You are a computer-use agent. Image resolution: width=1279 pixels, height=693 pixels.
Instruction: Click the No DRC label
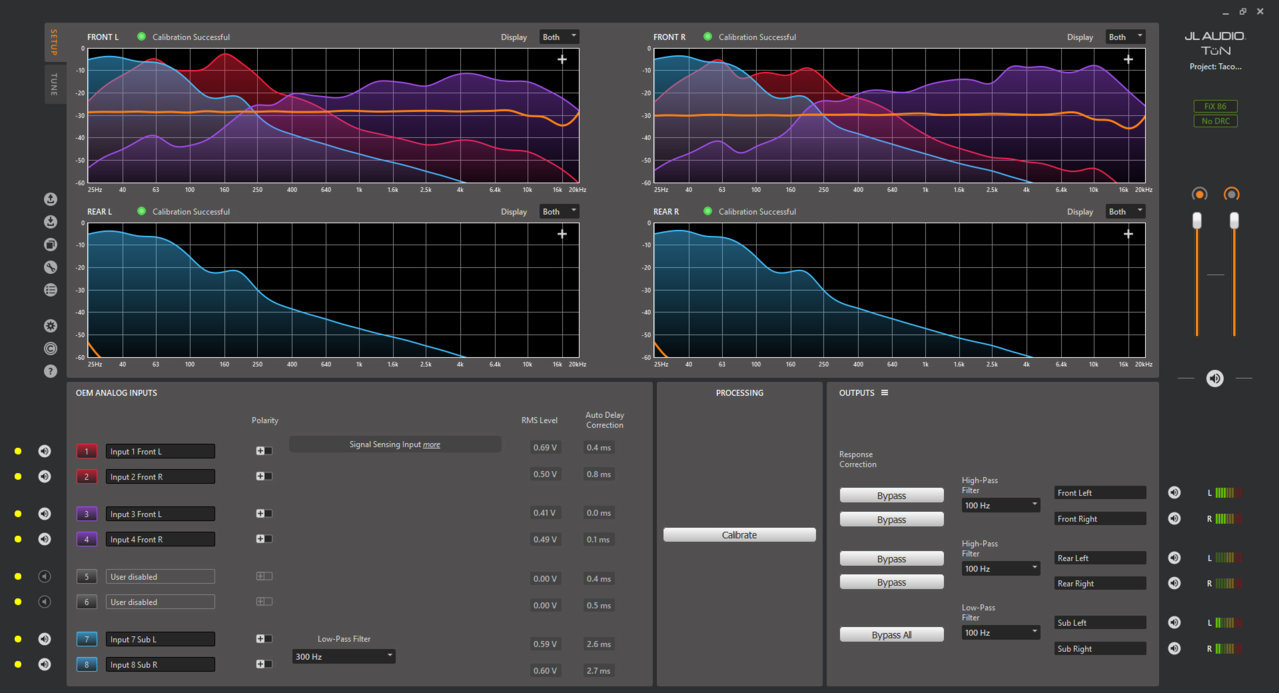[1214, 122]
